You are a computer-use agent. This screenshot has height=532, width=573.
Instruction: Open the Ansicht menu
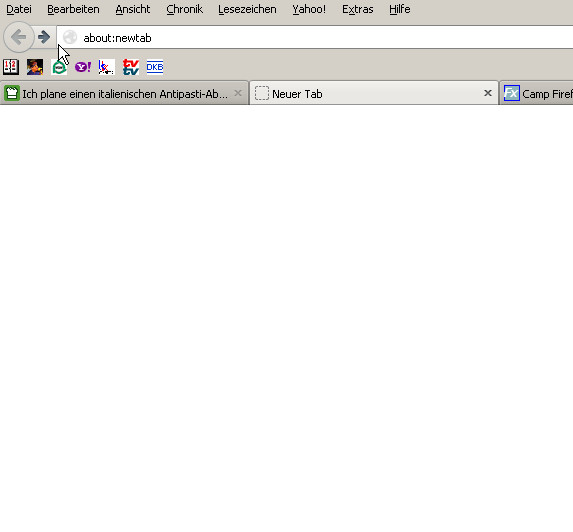133,9
